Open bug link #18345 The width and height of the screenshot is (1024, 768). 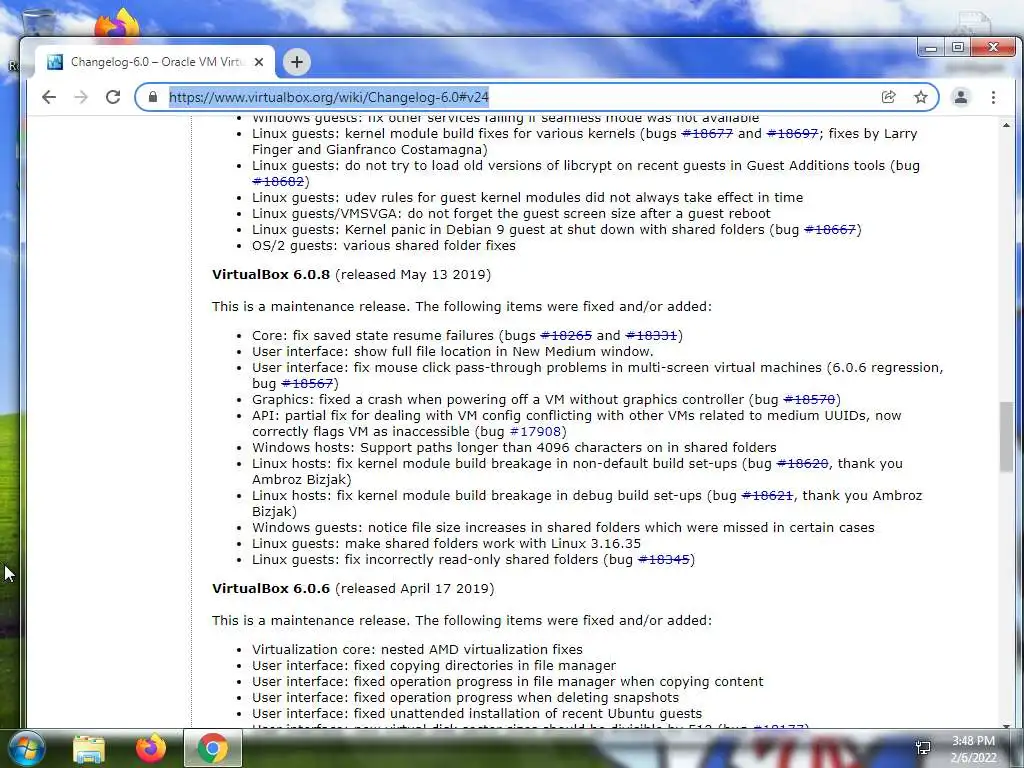click(664, 560)
